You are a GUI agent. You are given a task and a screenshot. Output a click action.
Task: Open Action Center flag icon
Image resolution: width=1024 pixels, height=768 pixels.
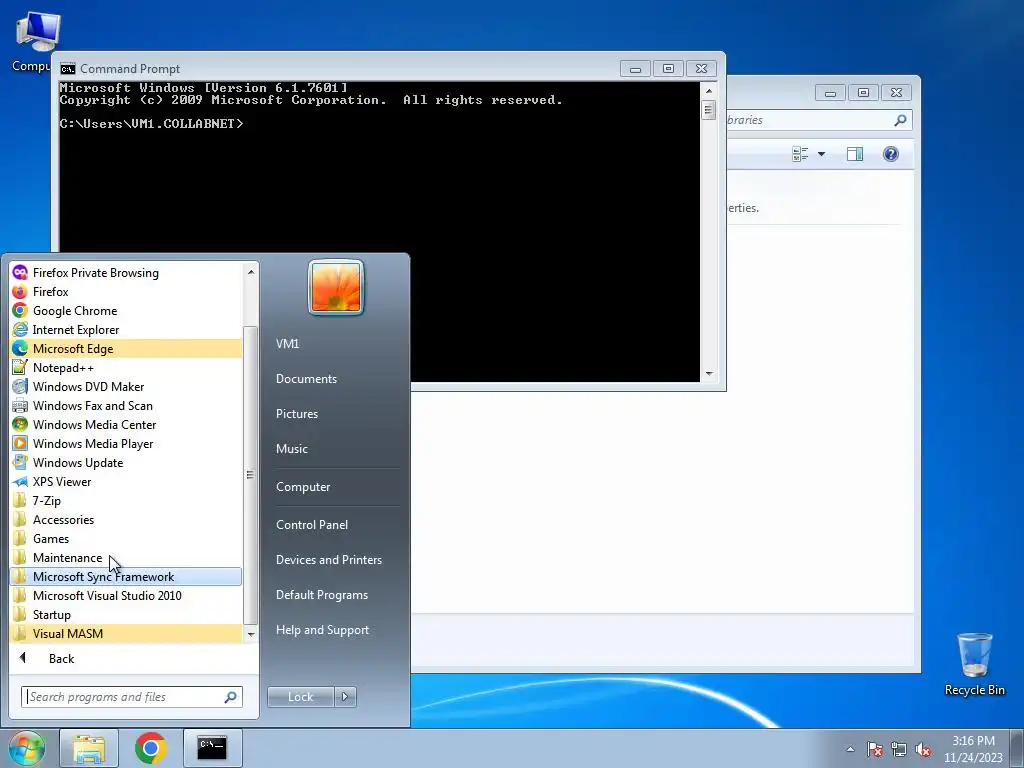pyautogui.click(x=875, y=749)
